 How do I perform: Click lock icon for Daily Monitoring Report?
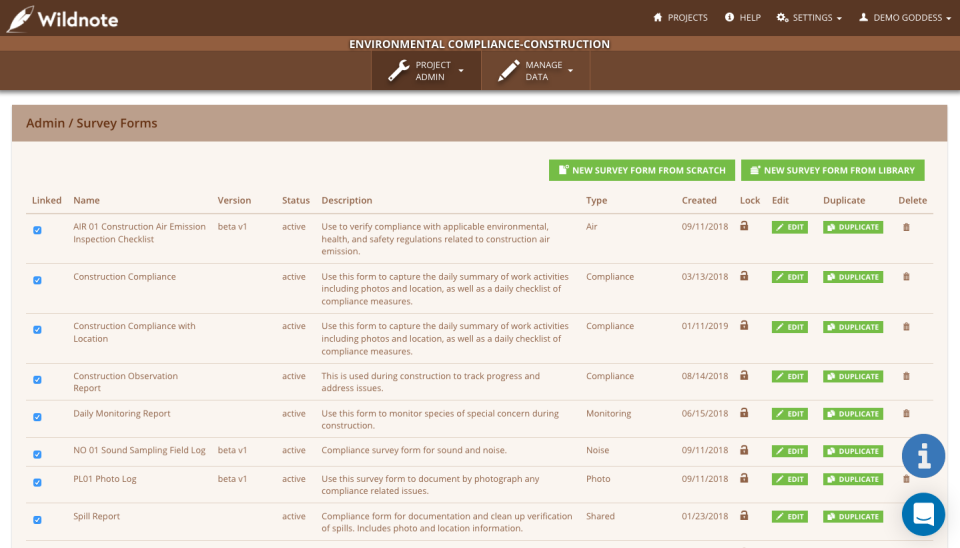[x=744, y=413]
